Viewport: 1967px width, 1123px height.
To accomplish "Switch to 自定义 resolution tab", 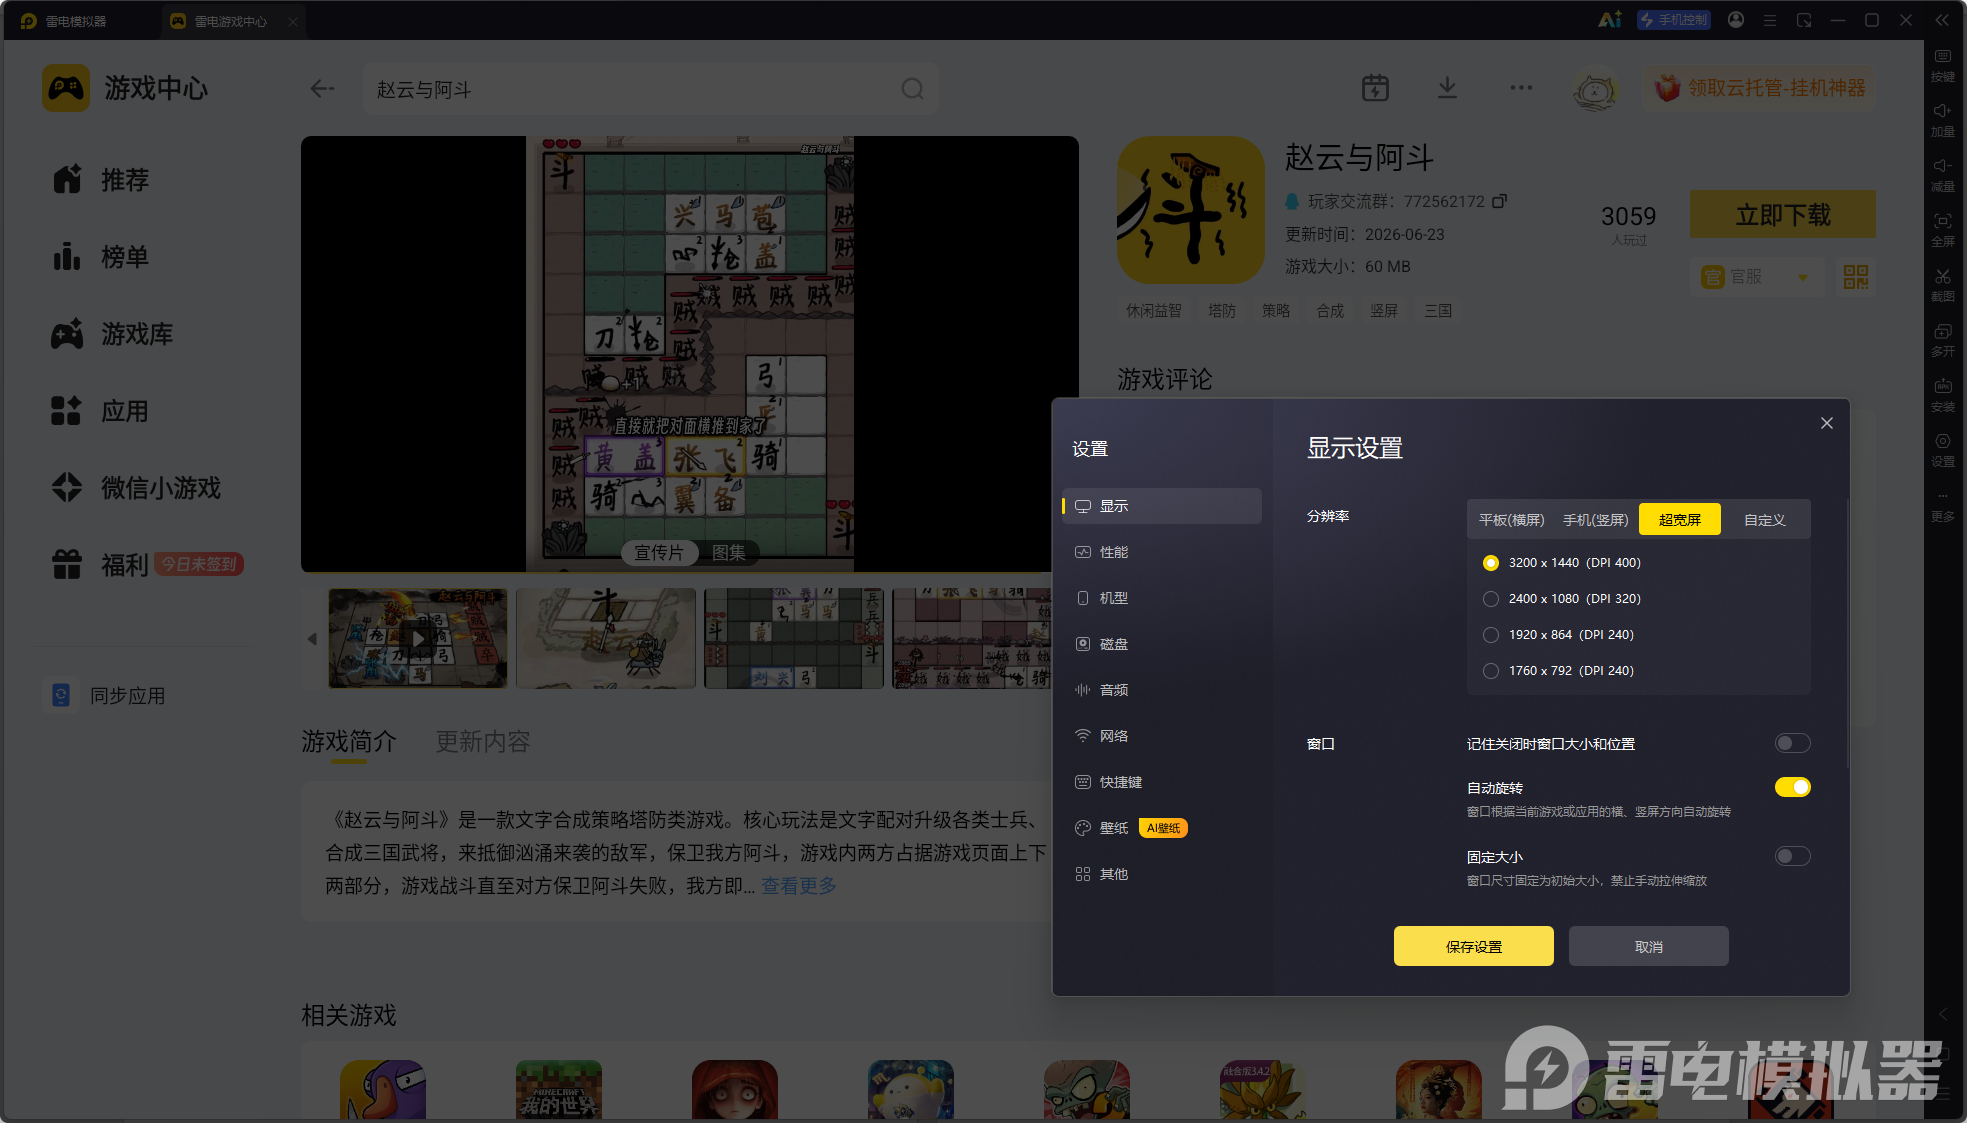I will pos(1764,520).
